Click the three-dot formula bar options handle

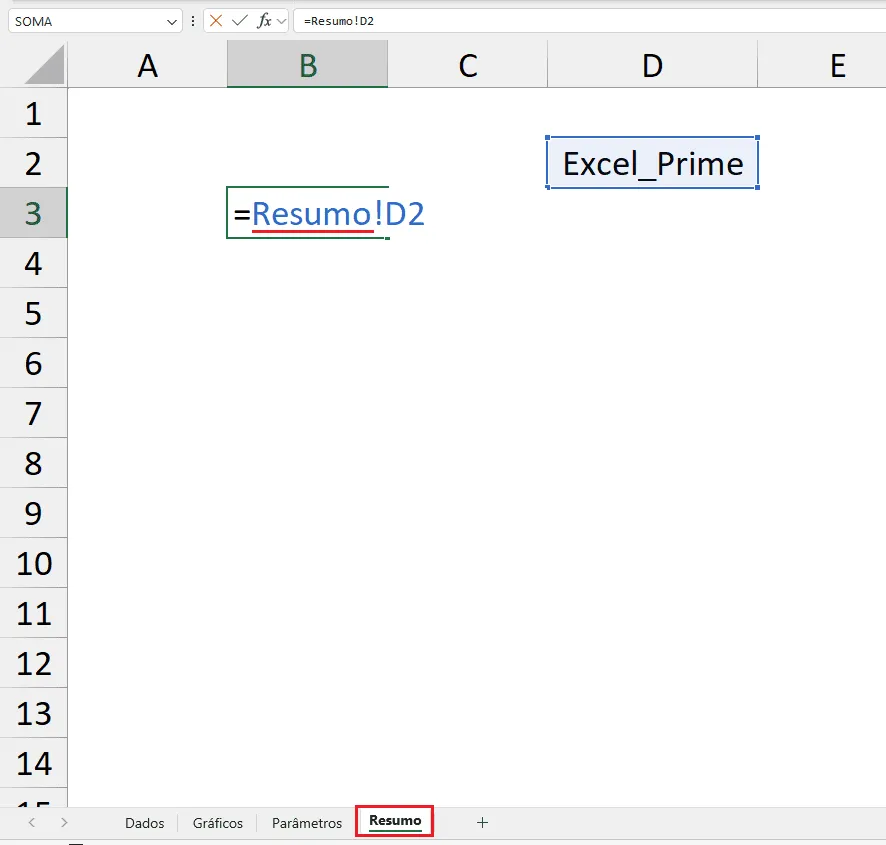pyautogui.click(x=193, y=21)
